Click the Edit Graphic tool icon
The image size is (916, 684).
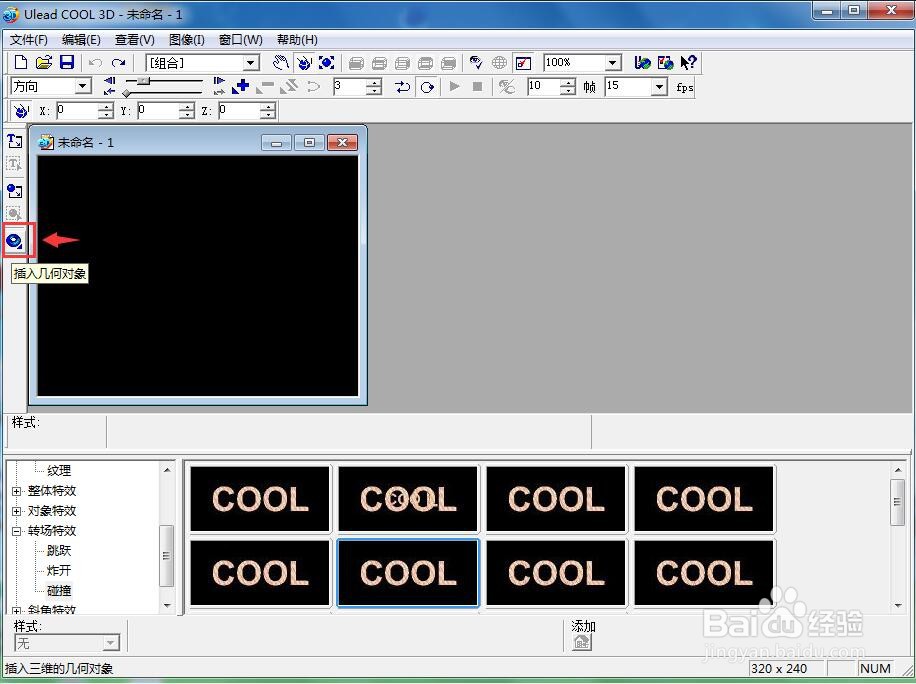coord(15,214)
